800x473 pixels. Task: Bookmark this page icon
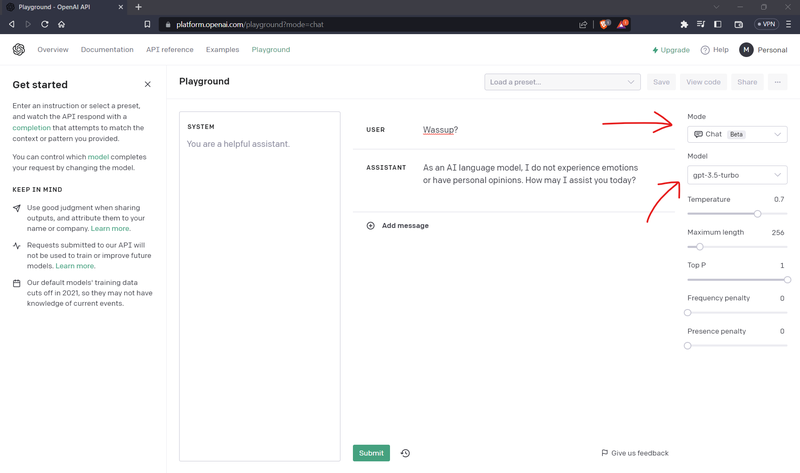coord(147,24)
